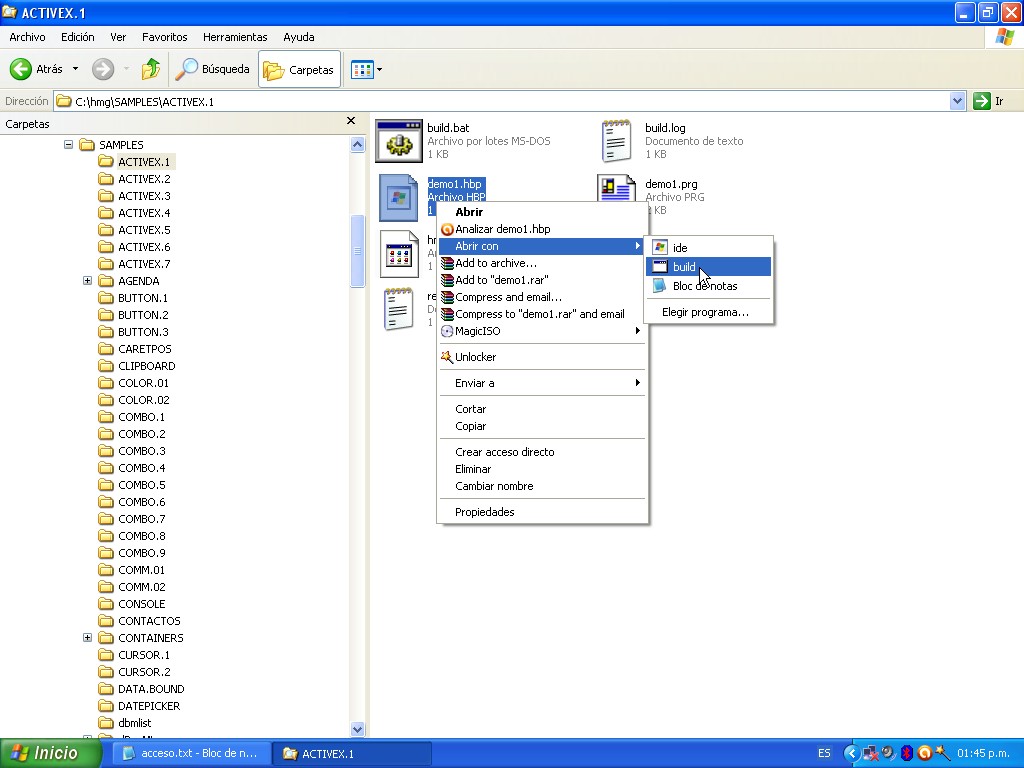
Task: Open the MagicISO submenu entry
Action: (480, 331)
